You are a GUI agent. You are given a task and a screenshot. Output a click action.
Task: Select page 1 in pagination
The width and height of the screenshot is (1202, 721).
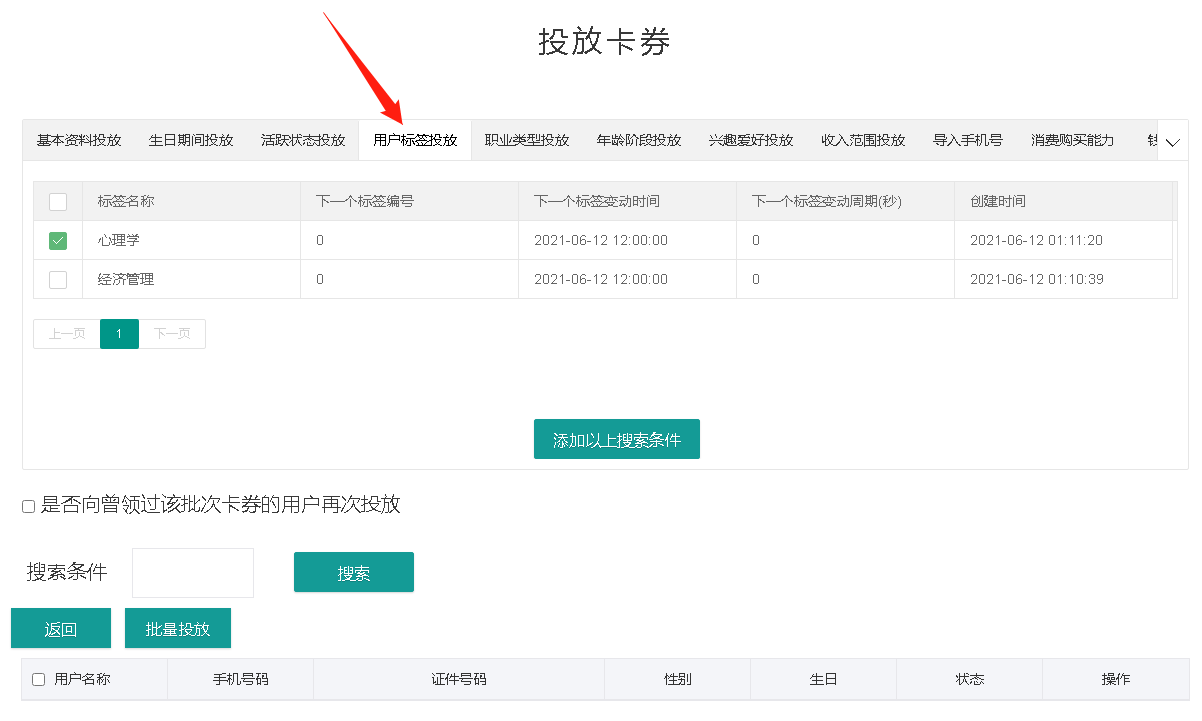(119, 334)
